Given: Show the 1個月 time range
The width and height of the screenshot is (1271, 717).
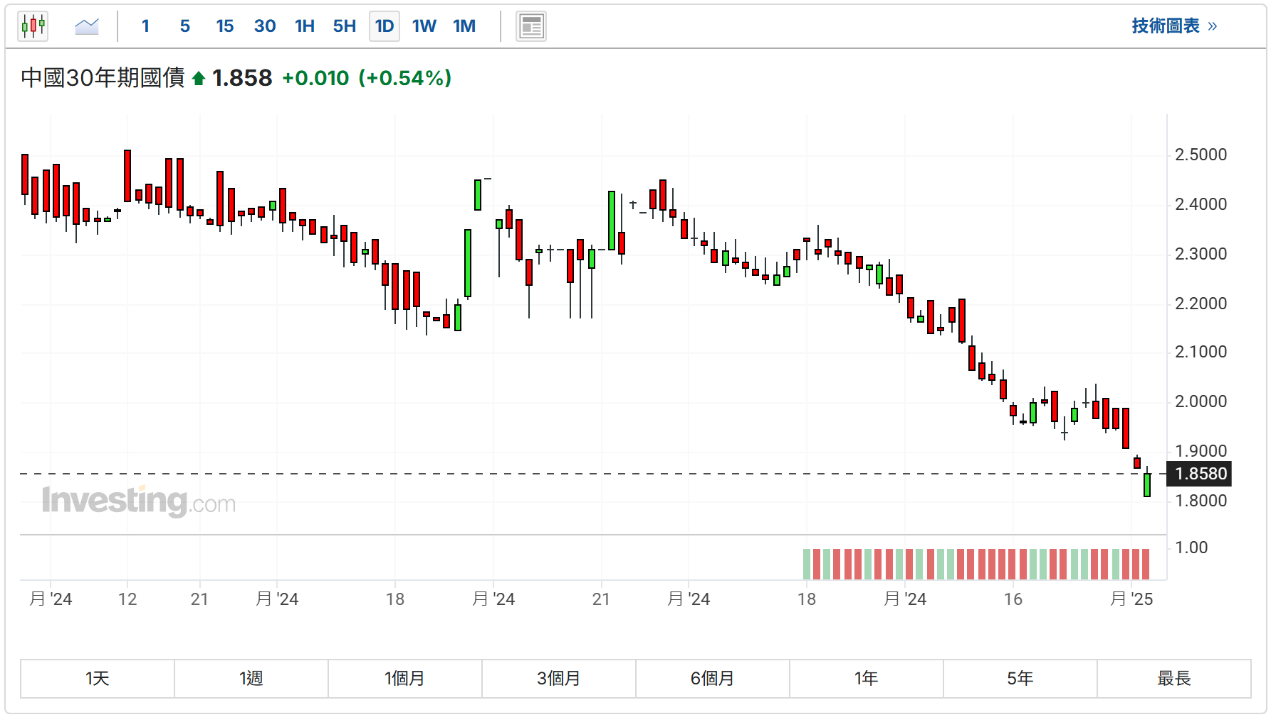Looking at the screenshot, I should click(x=405, y=678).
